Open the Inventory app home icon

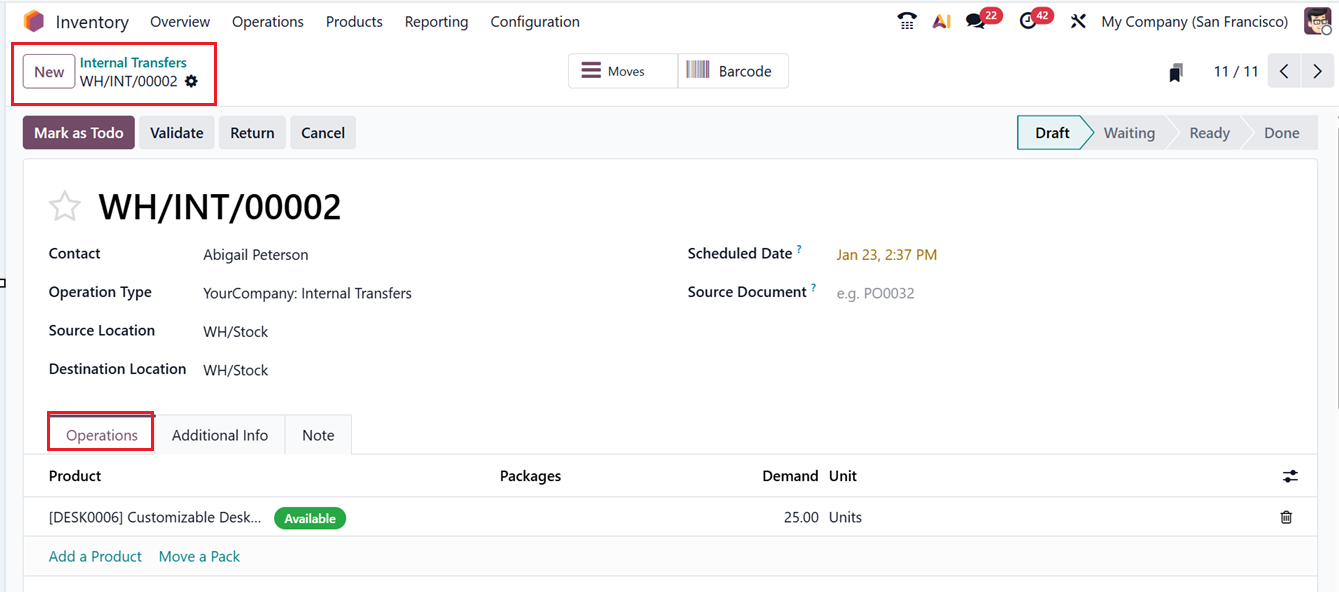(33, 20)
